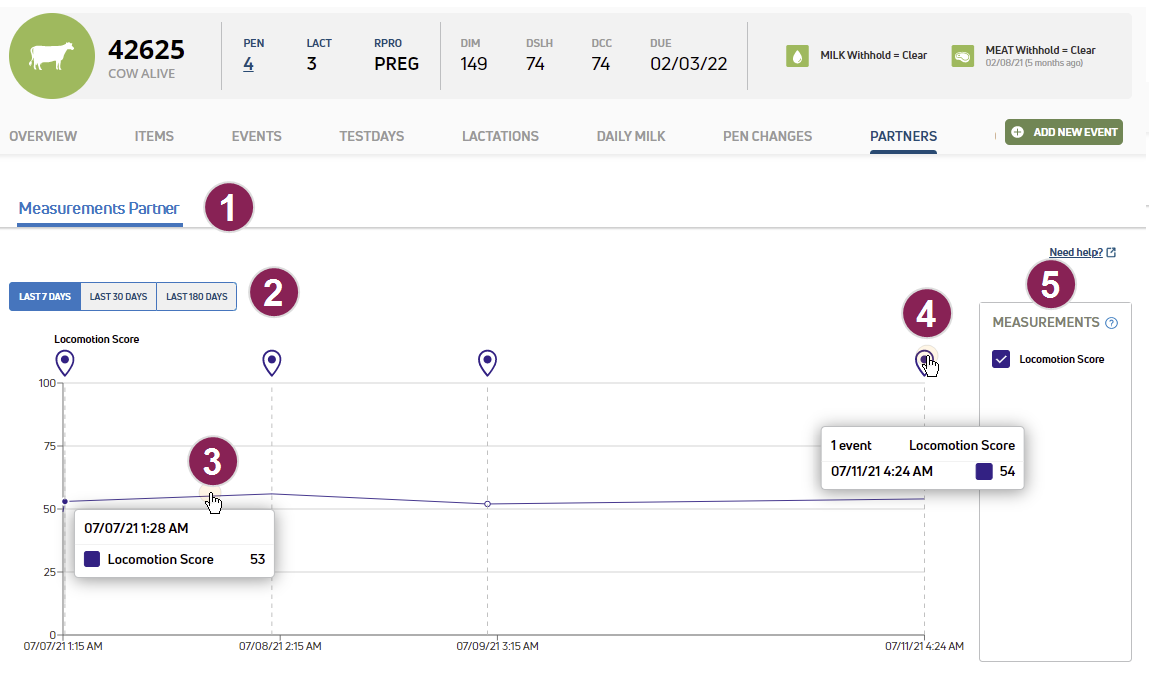The height and width of the screenshot is (677, 1149).
Task: Click the event pin above 07/08/21
Action: [271, 361]
